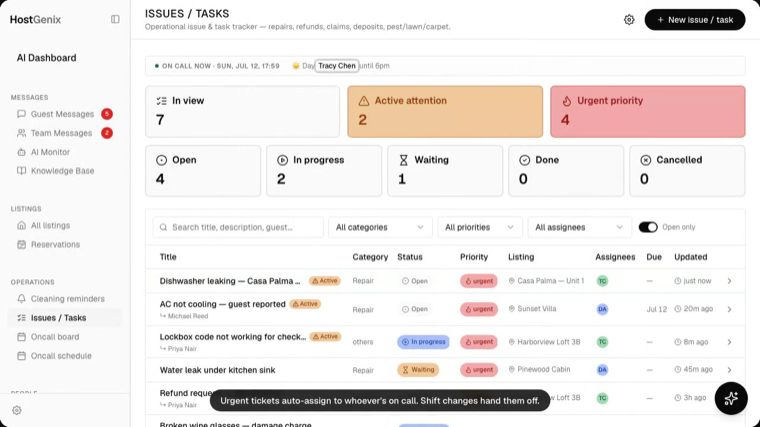Image resolution: width=760 pixels, height=427 pixels.
Task: Click Active badge on Lockbox code row
Action: point(325,337)
